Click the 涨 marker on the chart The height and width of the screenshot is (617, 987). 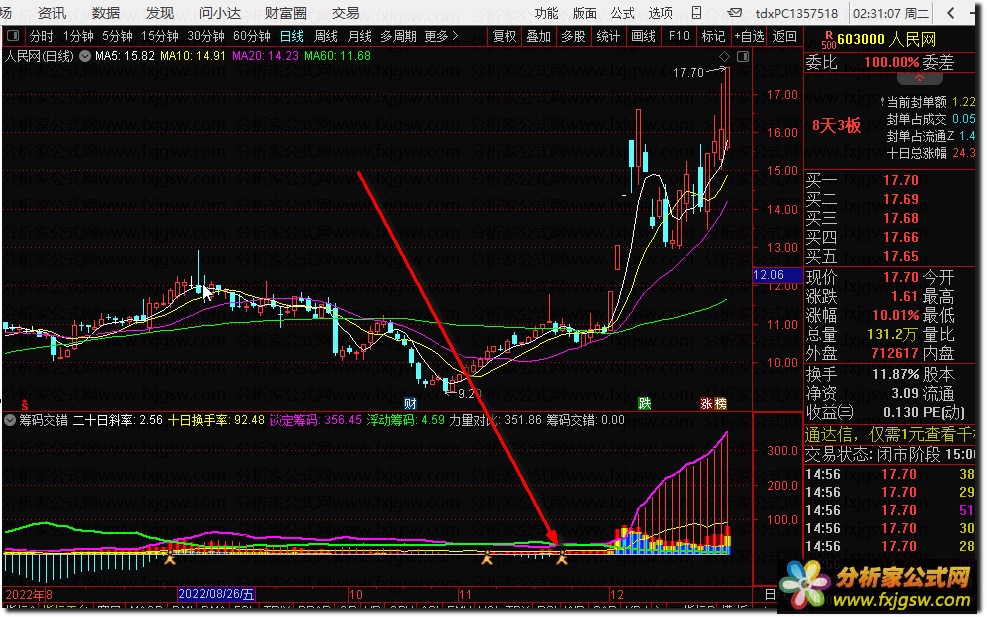click(707, 404)
